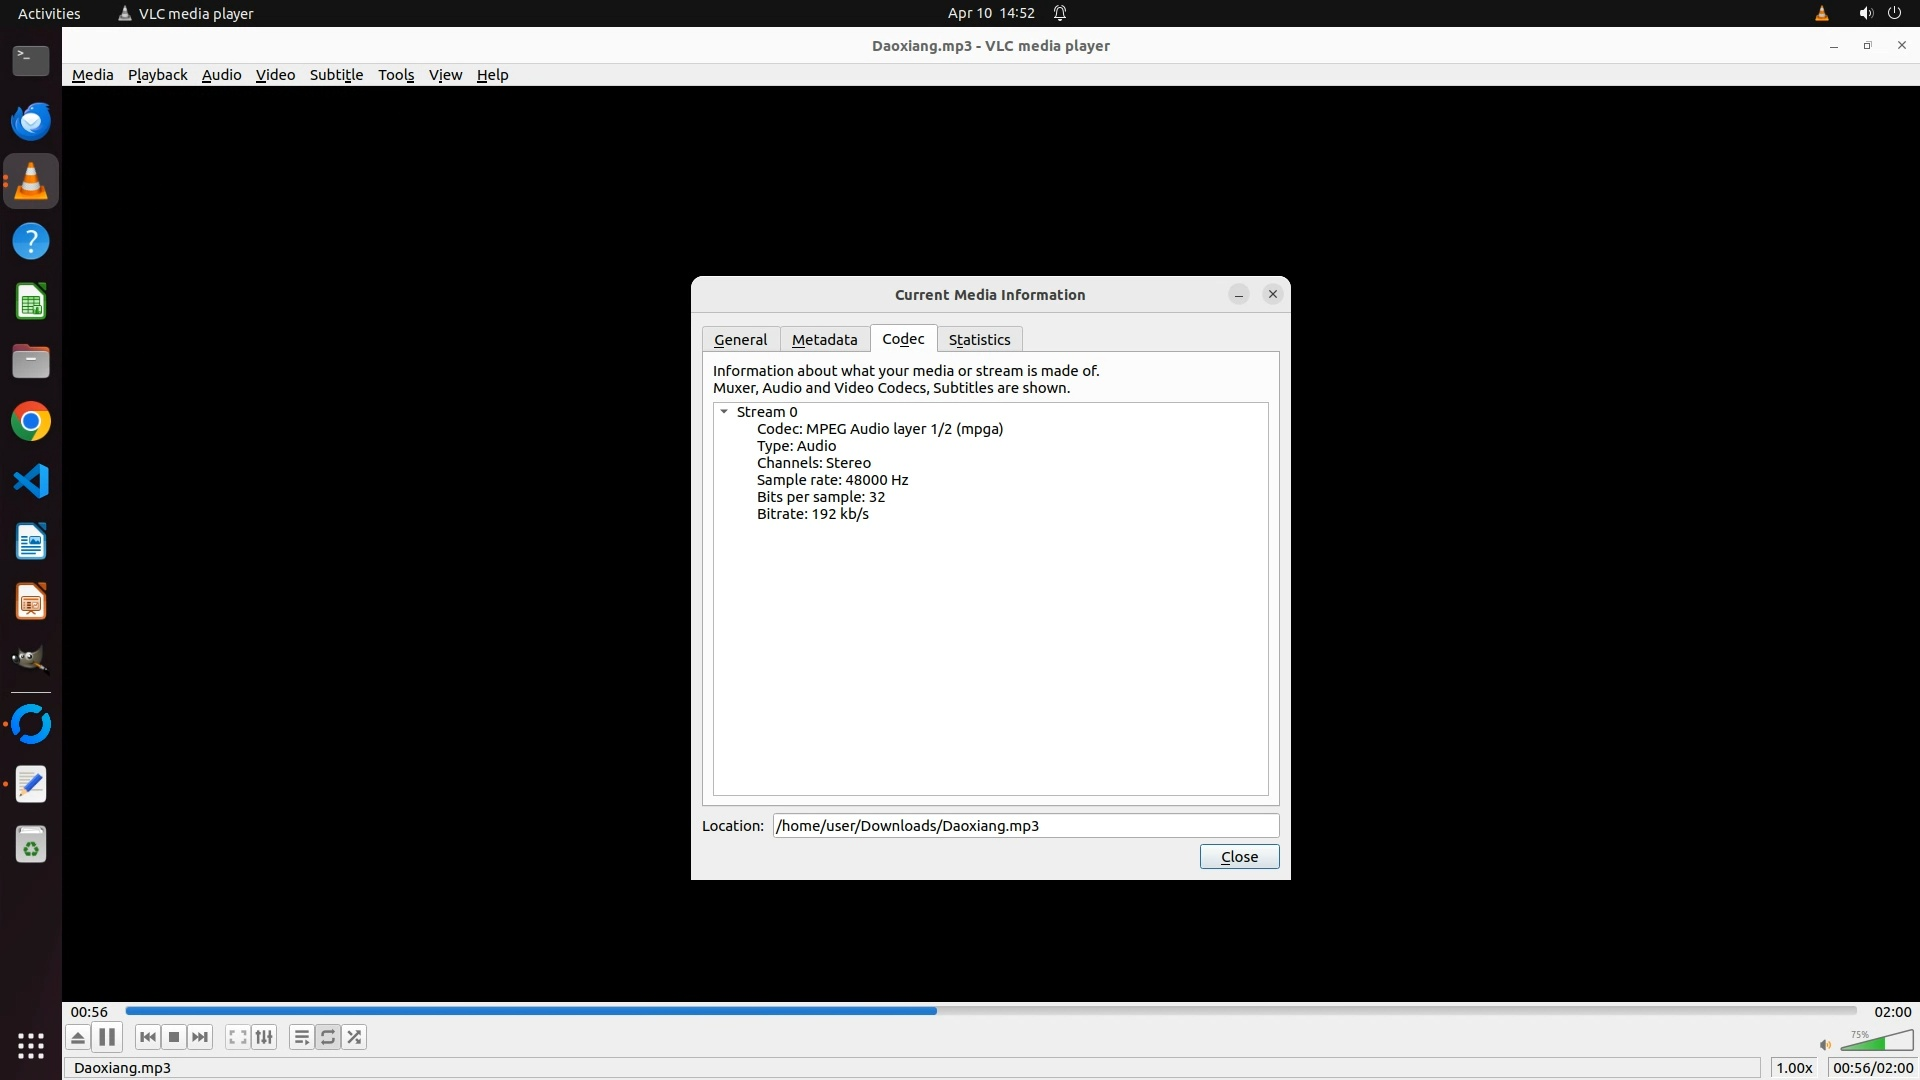Toggle random shuffle playback
Viewport: 1920px width, 1080px height.
click(x=354, y=1037)
